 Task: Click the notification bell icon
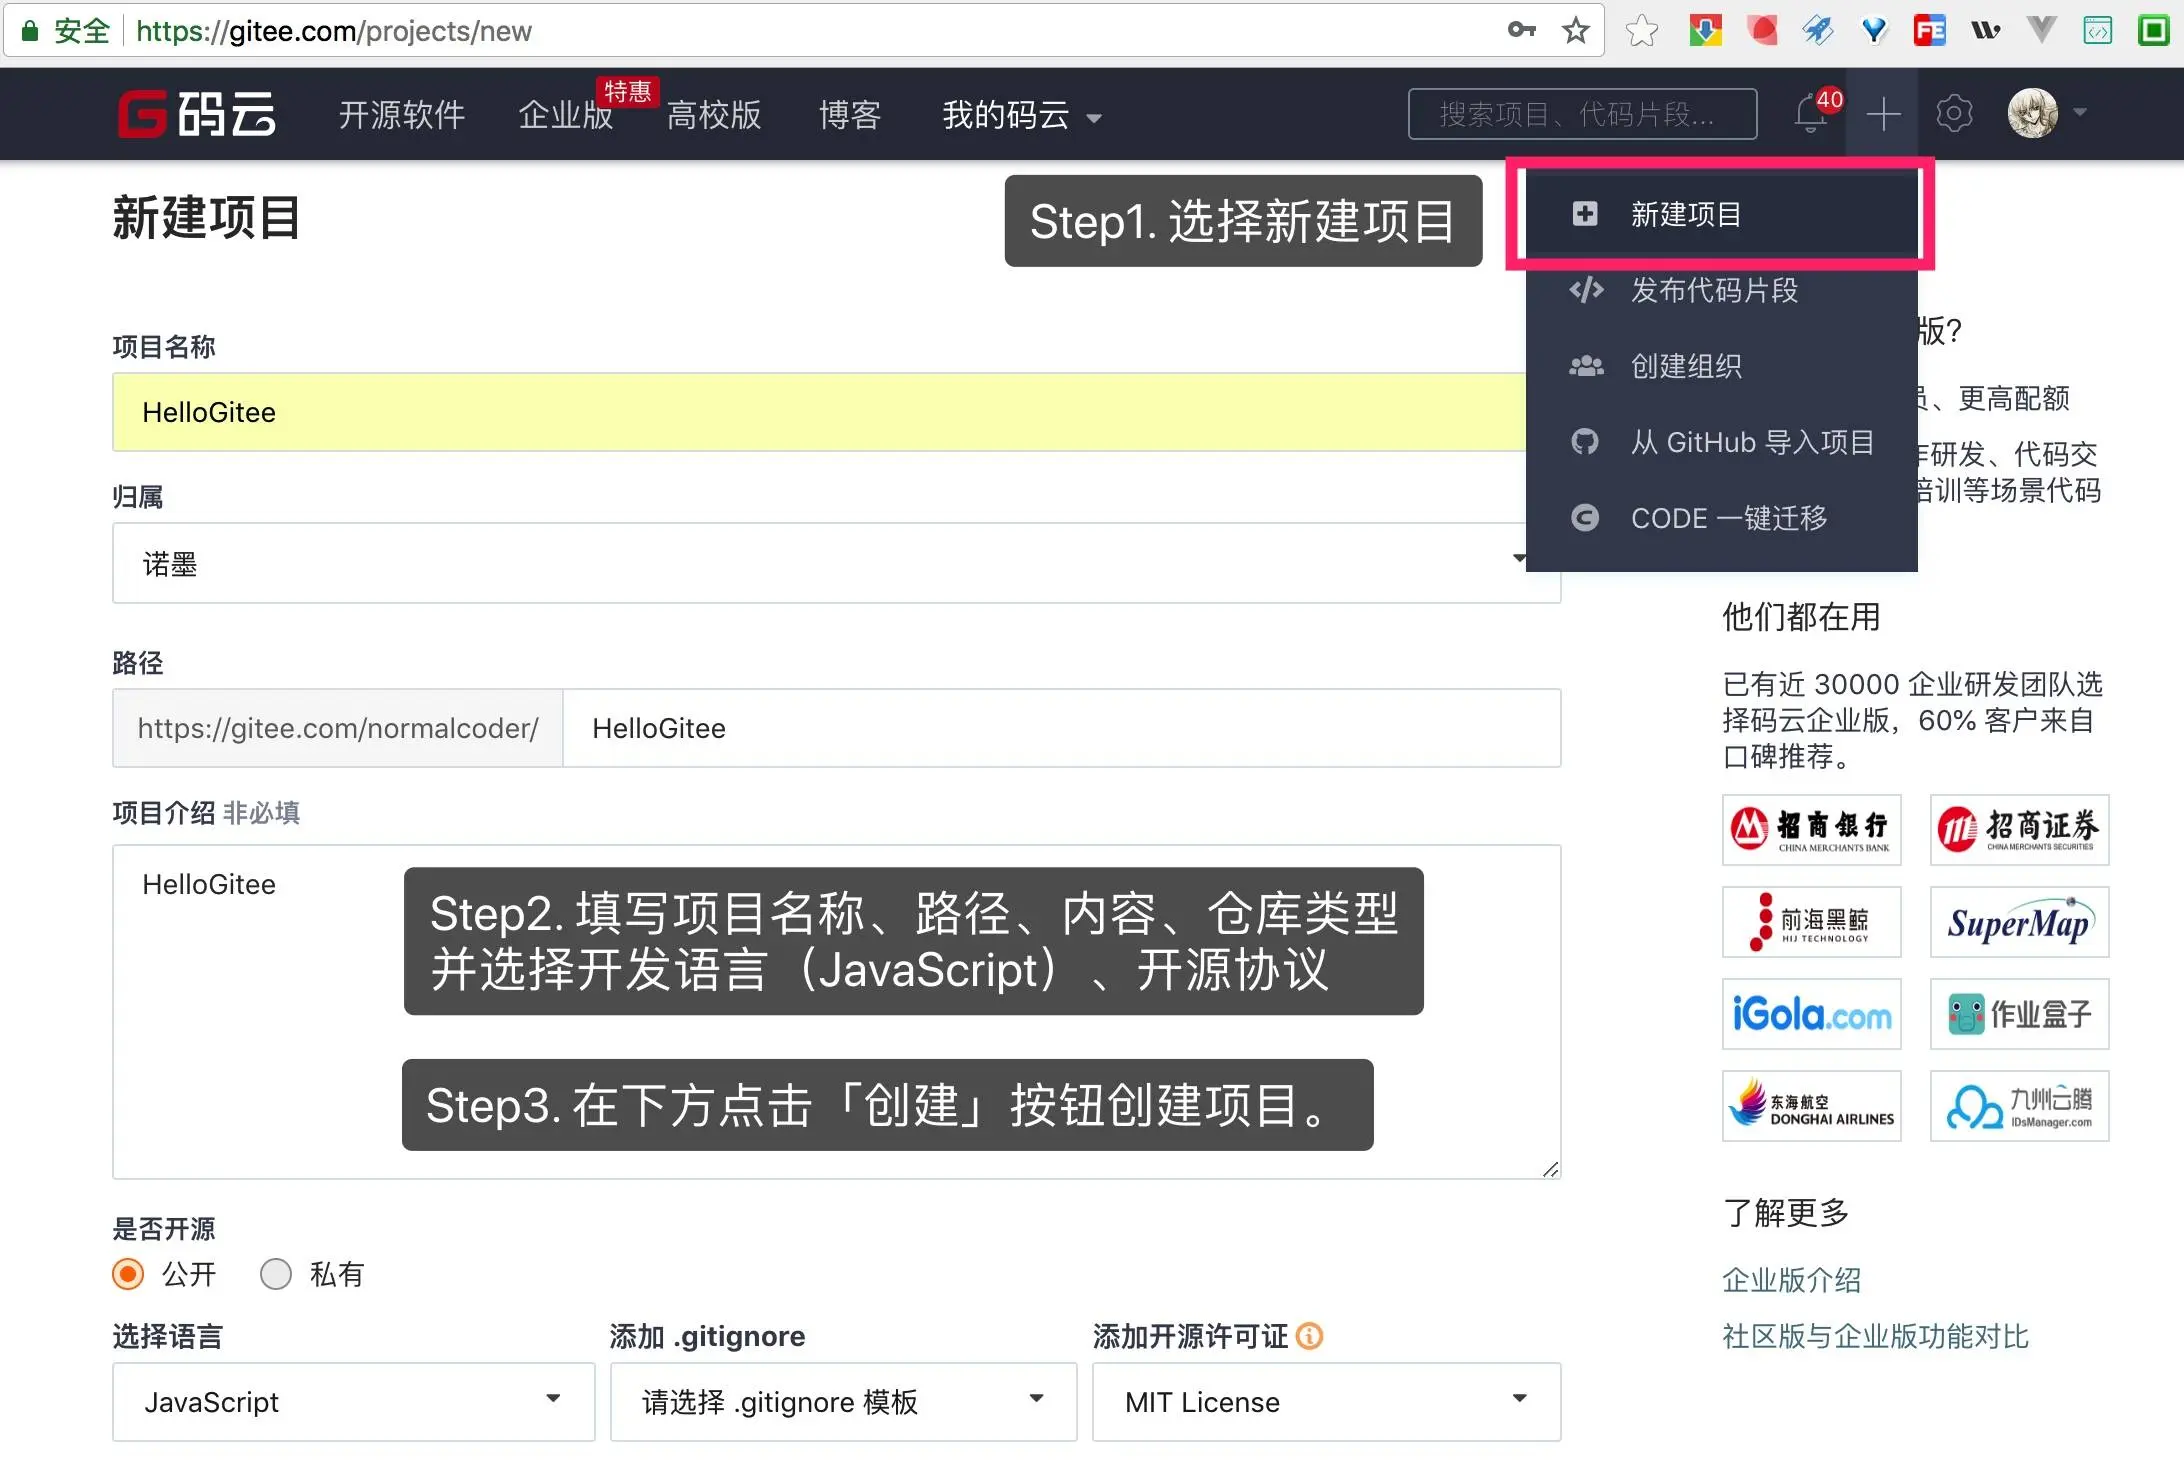1811,114
